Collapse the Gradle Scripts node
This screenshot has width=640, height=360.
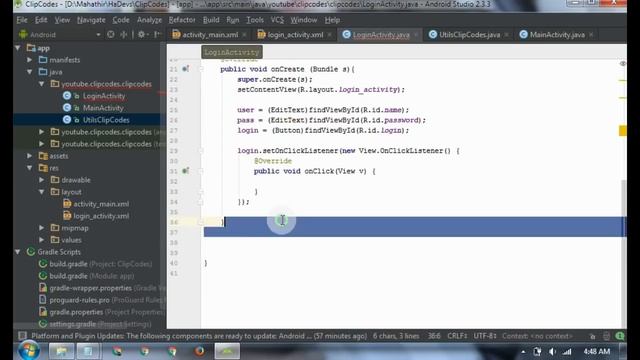(18, 252)
